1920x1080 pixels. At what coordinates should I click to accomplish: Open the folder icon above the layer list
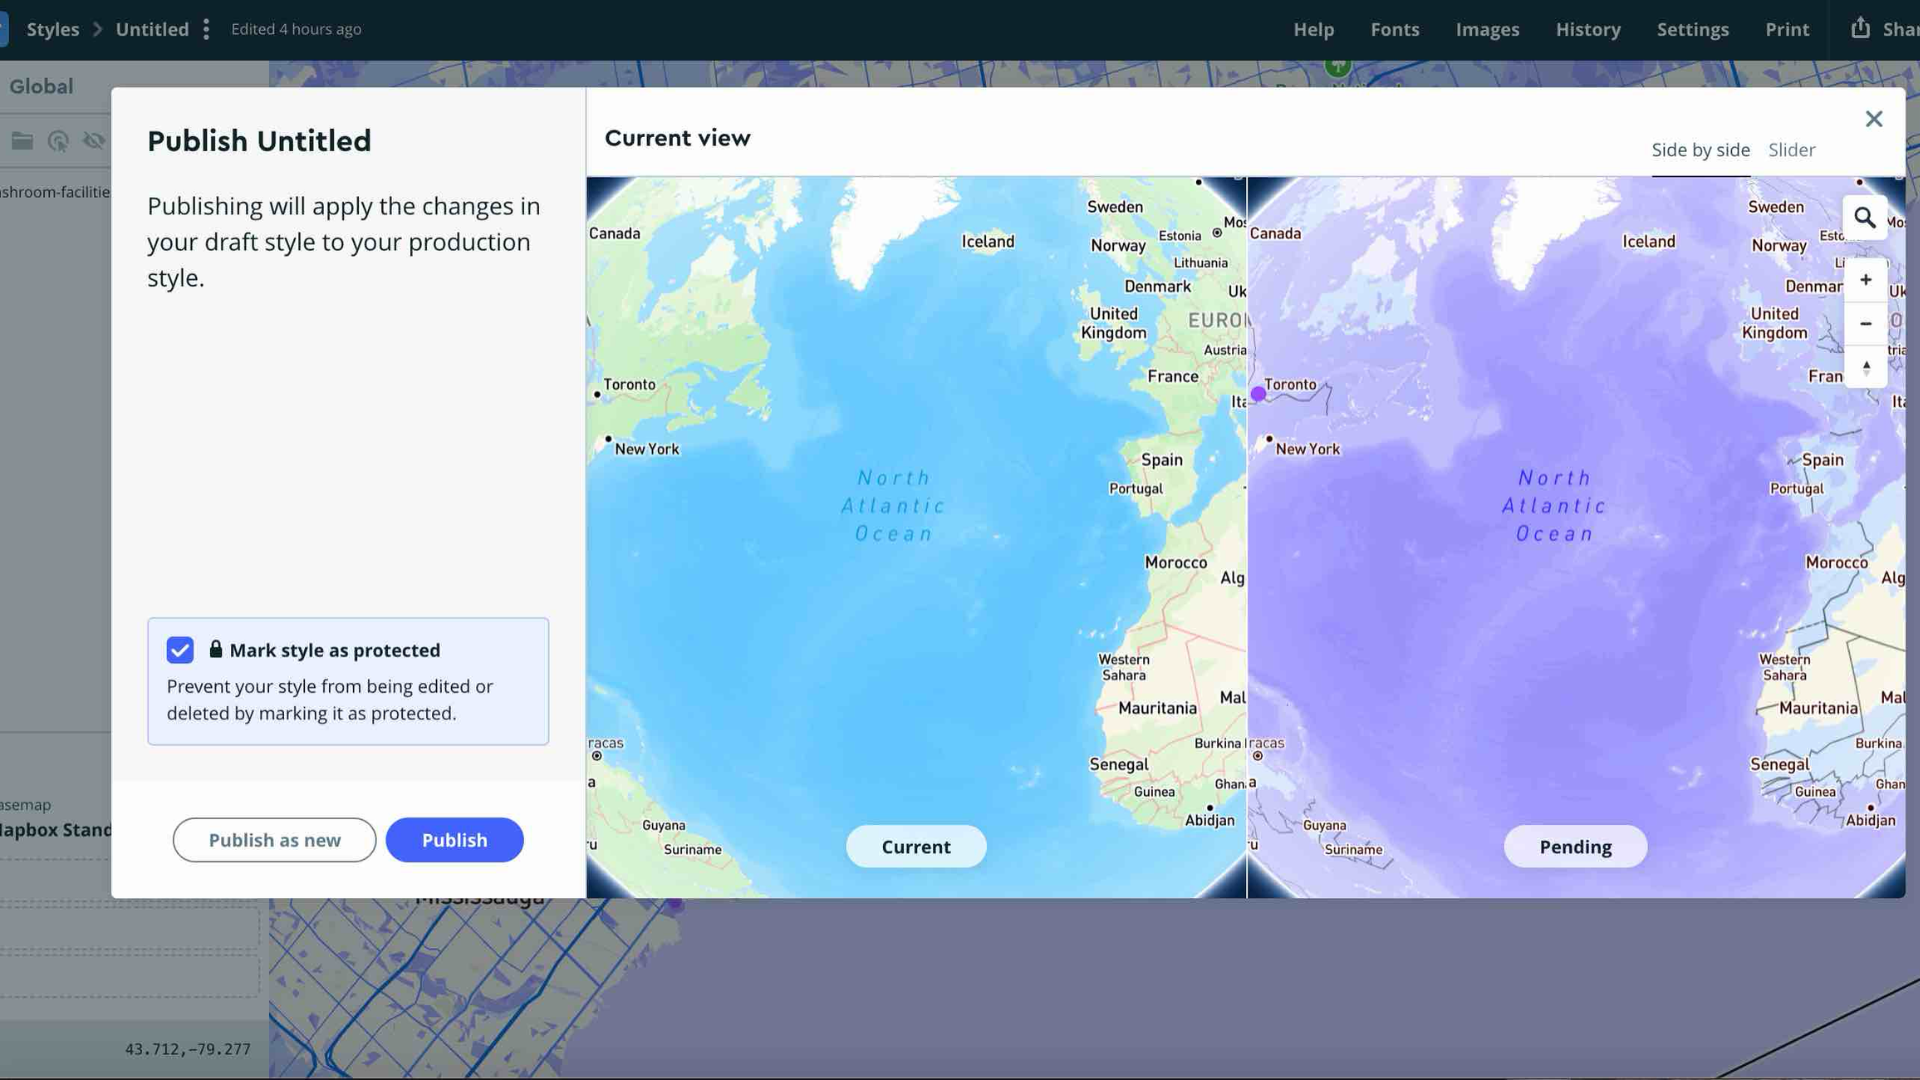tap(22, 141)
